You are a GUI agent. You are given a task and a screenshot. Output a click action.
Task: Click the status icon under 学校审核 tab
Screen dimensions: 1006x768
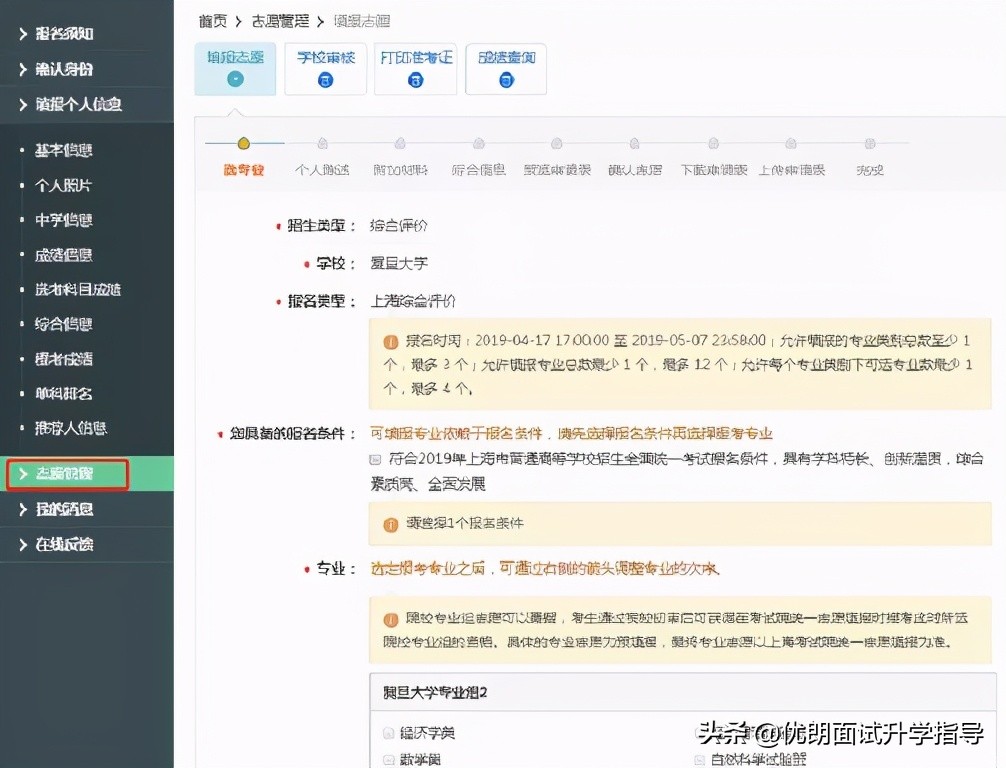[325, 80]
